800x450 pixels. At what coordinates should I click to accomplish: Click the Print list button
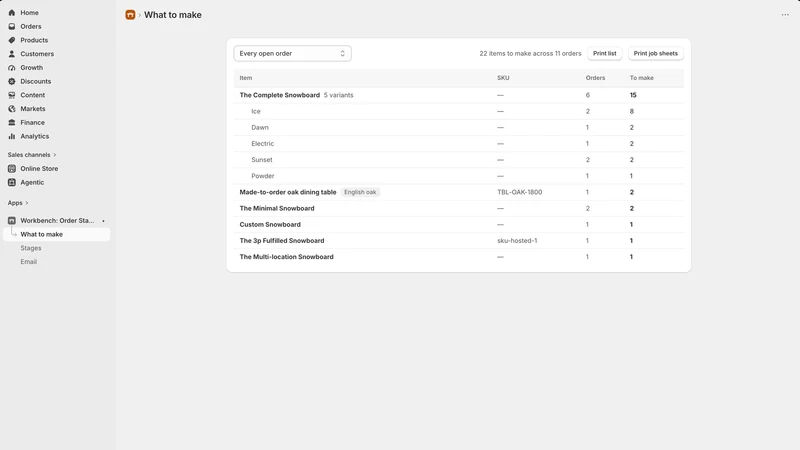pyautogui.click(x=605, y=54)
